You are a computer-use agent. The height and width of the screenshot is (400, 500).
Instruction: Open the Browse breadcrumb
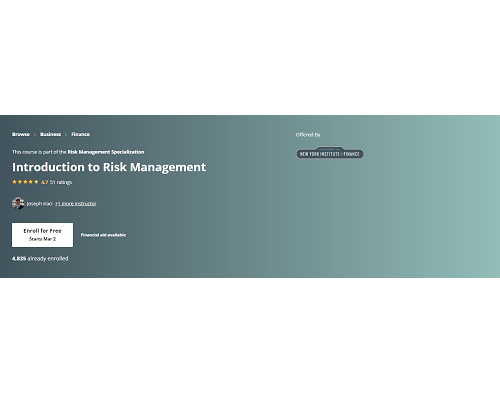(x=21, y=134)
